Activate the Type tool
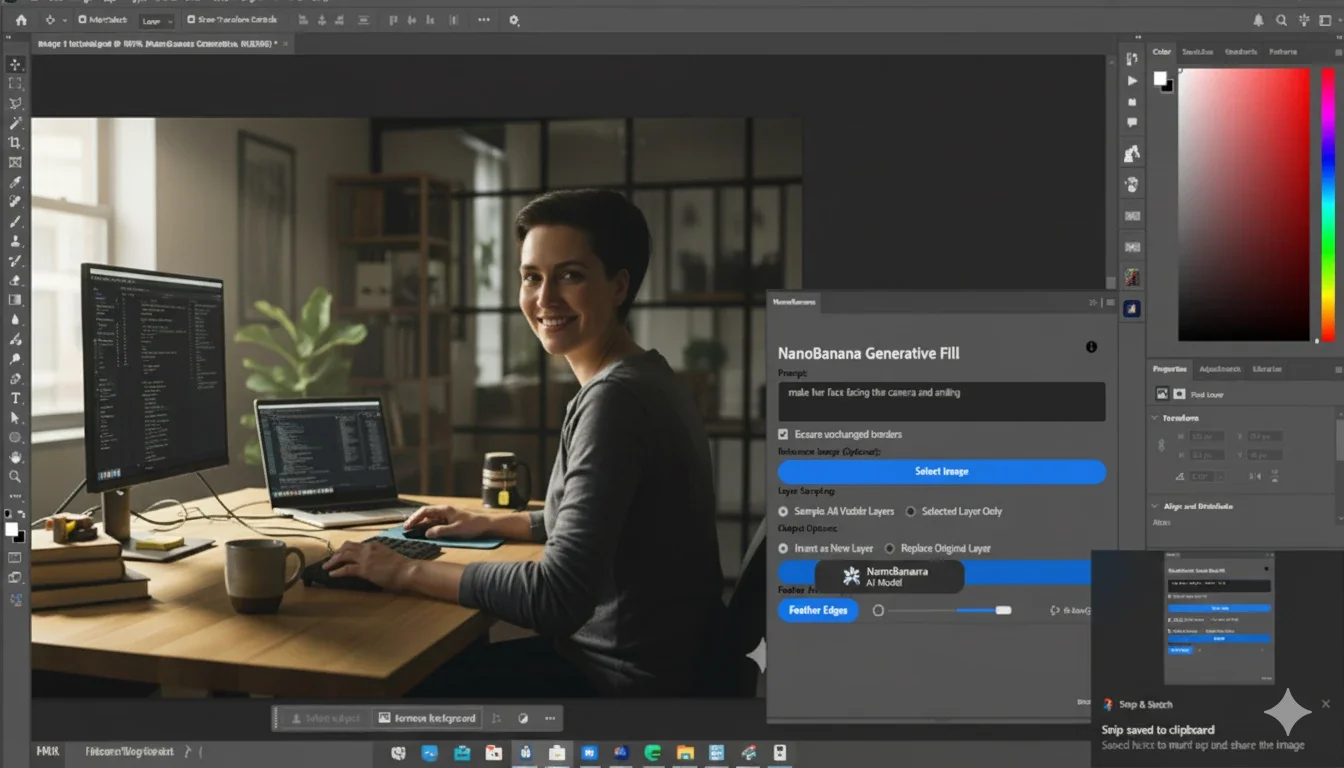The width and height of the screenshot is (1344, 768). (15, 398)
